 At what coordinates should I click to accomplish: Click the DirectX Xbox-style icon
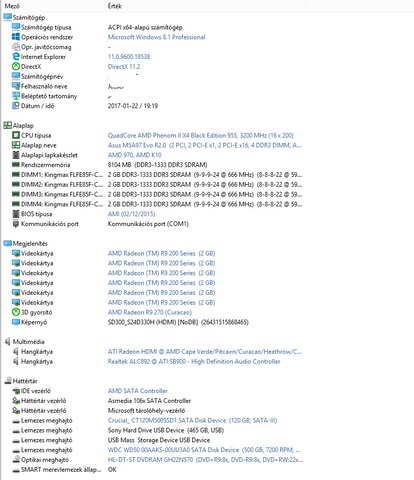16,66
